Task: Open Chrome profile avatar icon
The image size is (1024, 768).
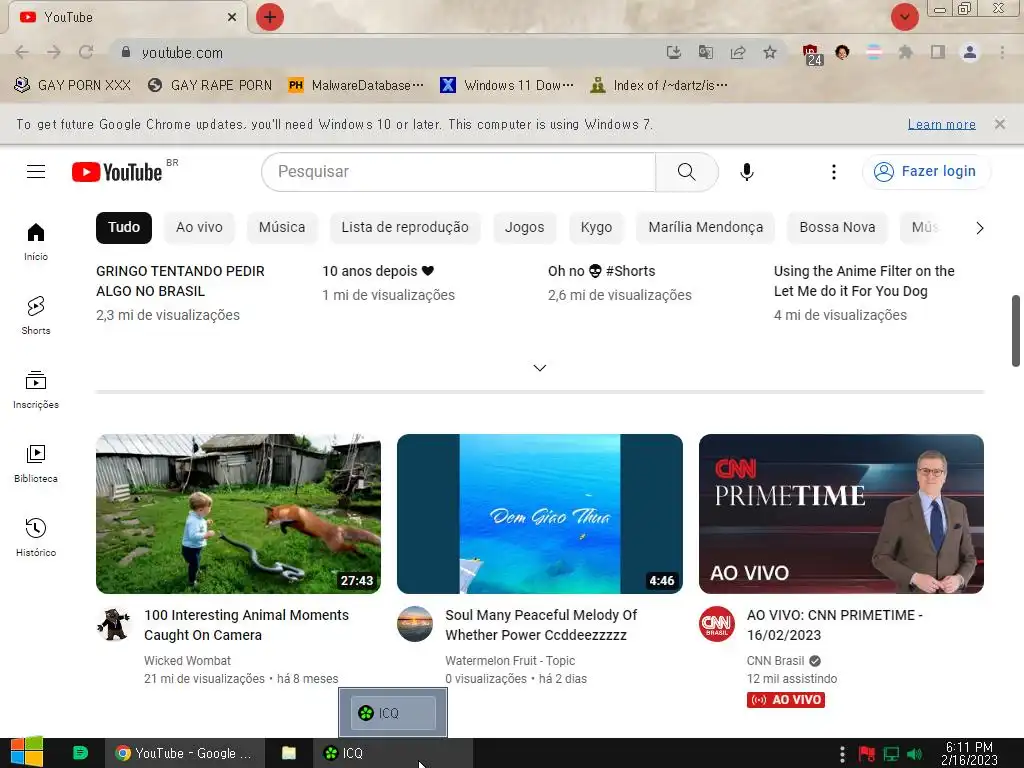Action: pyautogui.click(x=970, y=52)
